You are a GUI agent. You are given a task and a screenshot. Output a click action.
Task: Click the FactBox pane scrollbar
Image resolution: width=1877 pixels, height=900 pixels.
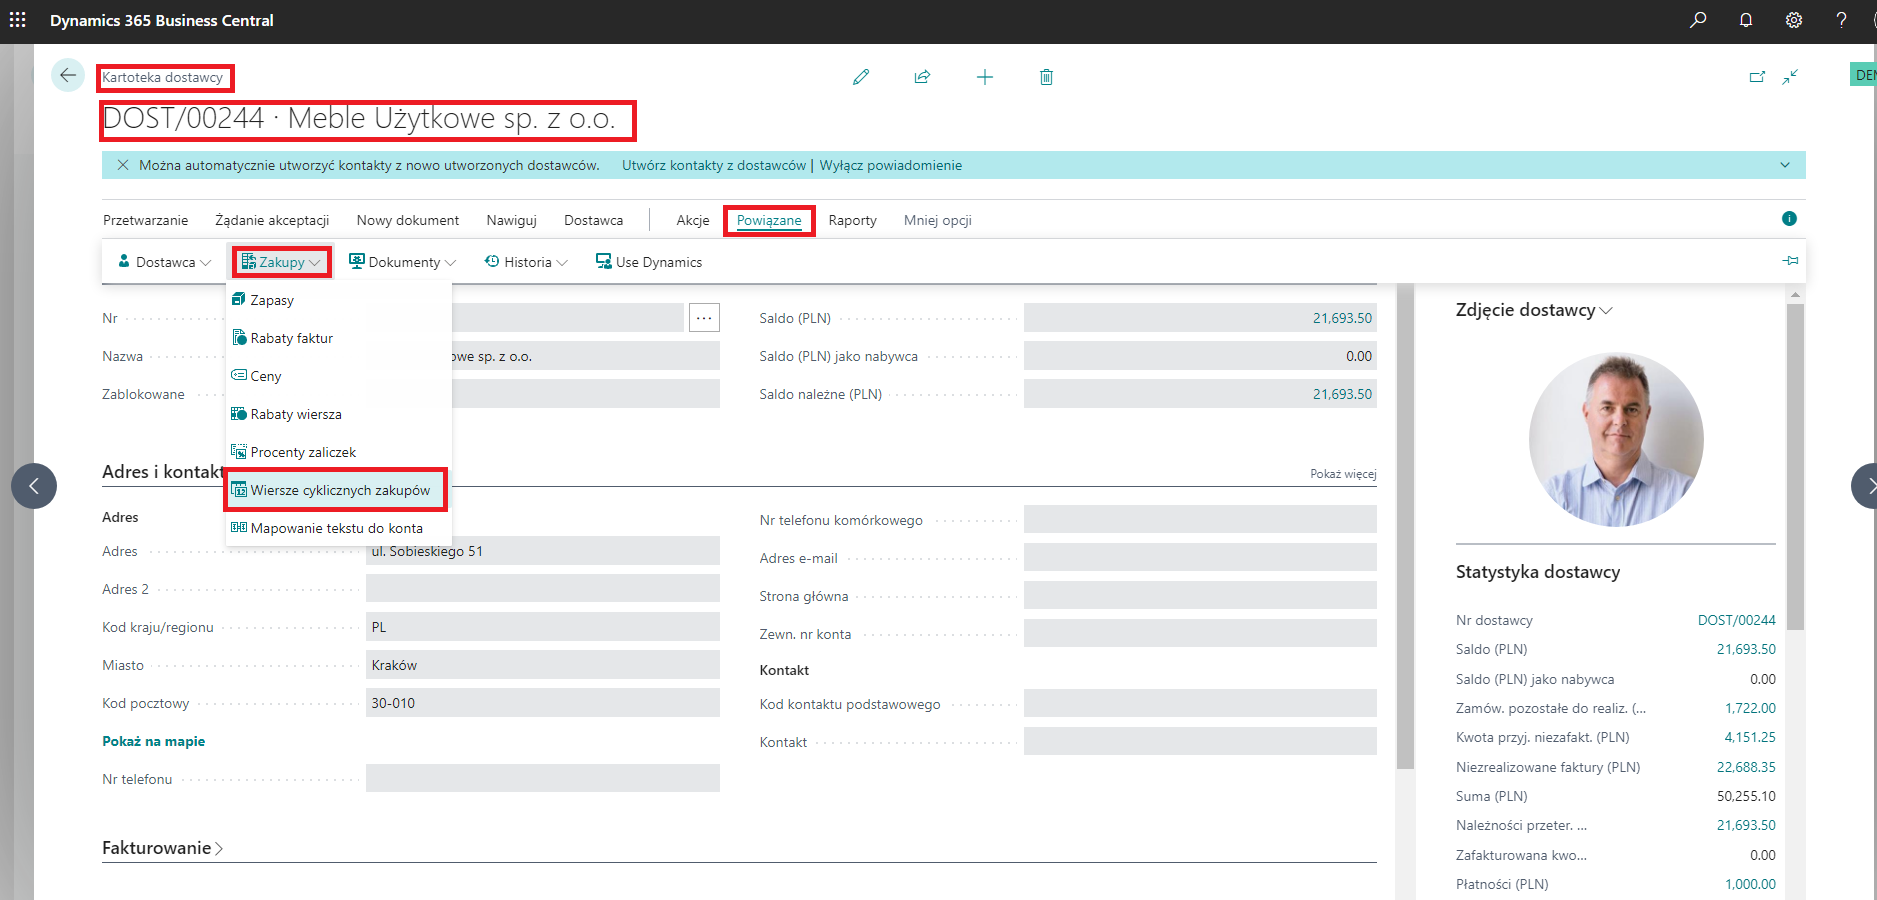pyautogui.click(x=1795, y=467)
